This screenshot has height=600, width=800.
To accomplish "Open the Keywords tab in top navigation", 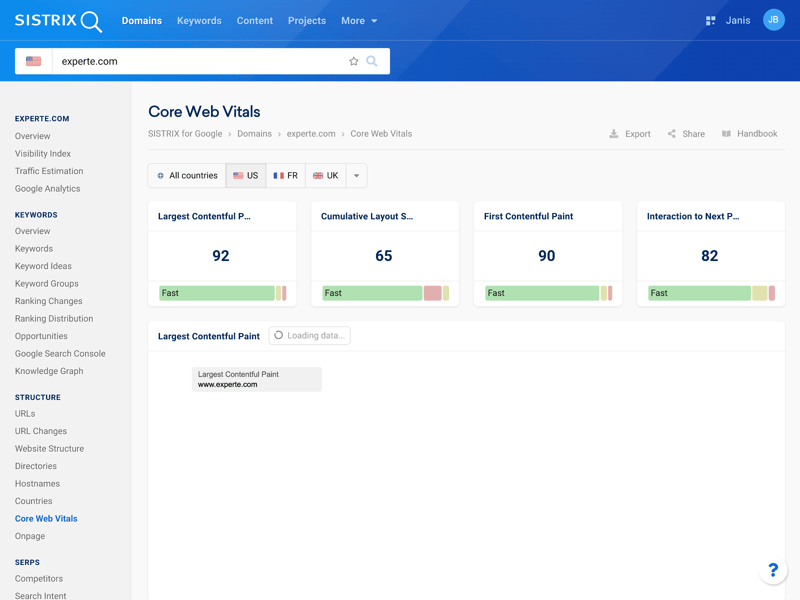I will point(199,21).
